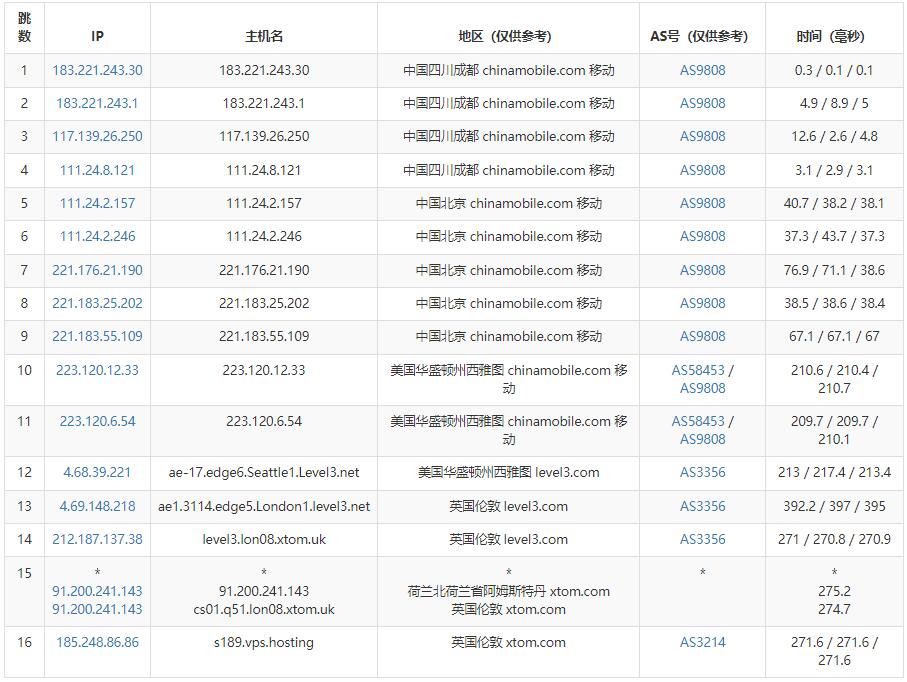Select the 主机名 column header

[264, 36]
